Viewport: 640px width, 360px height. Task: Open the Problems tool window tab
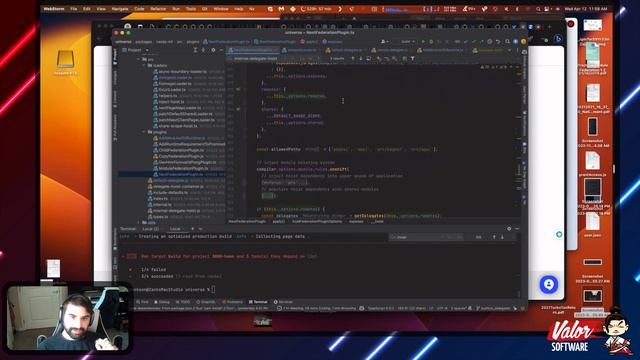tap(233, 302)
